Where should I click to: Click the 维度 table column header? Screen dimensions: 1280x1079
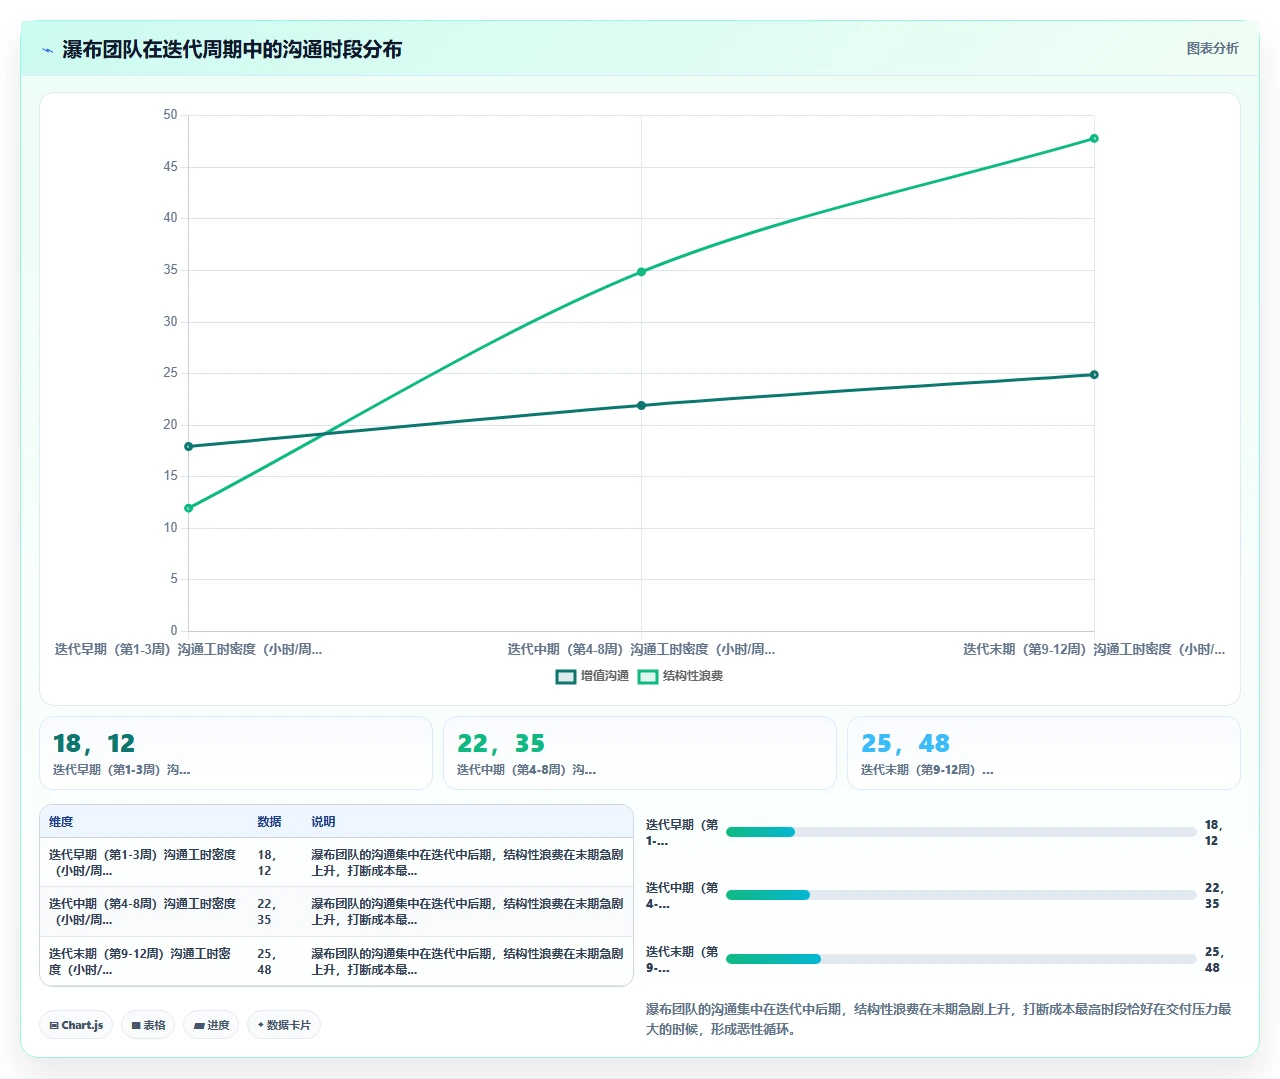pos(61,822)
